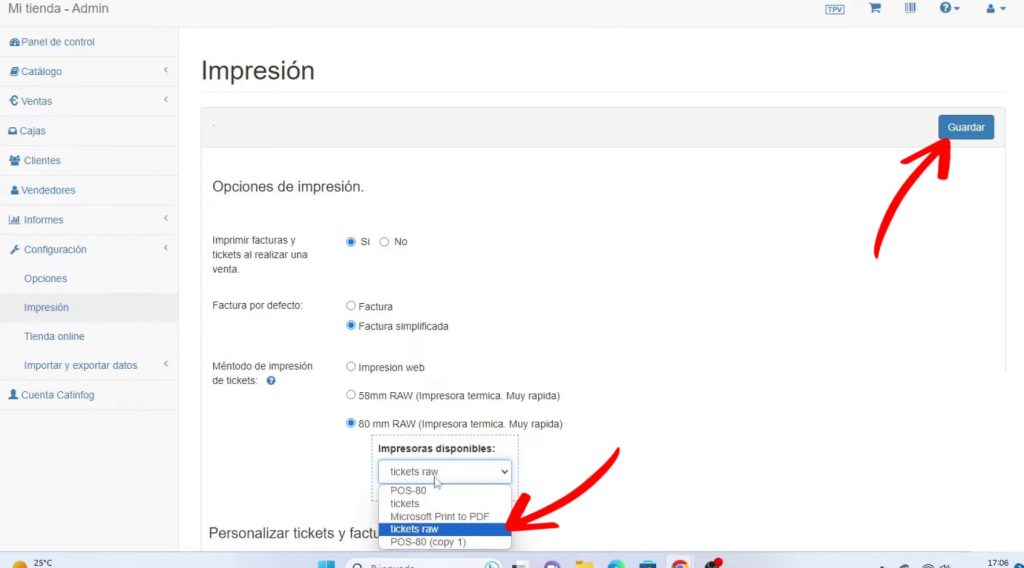Click the shopping cart icon
Screen dimensions: 1024x568
(x=874, y=9)
